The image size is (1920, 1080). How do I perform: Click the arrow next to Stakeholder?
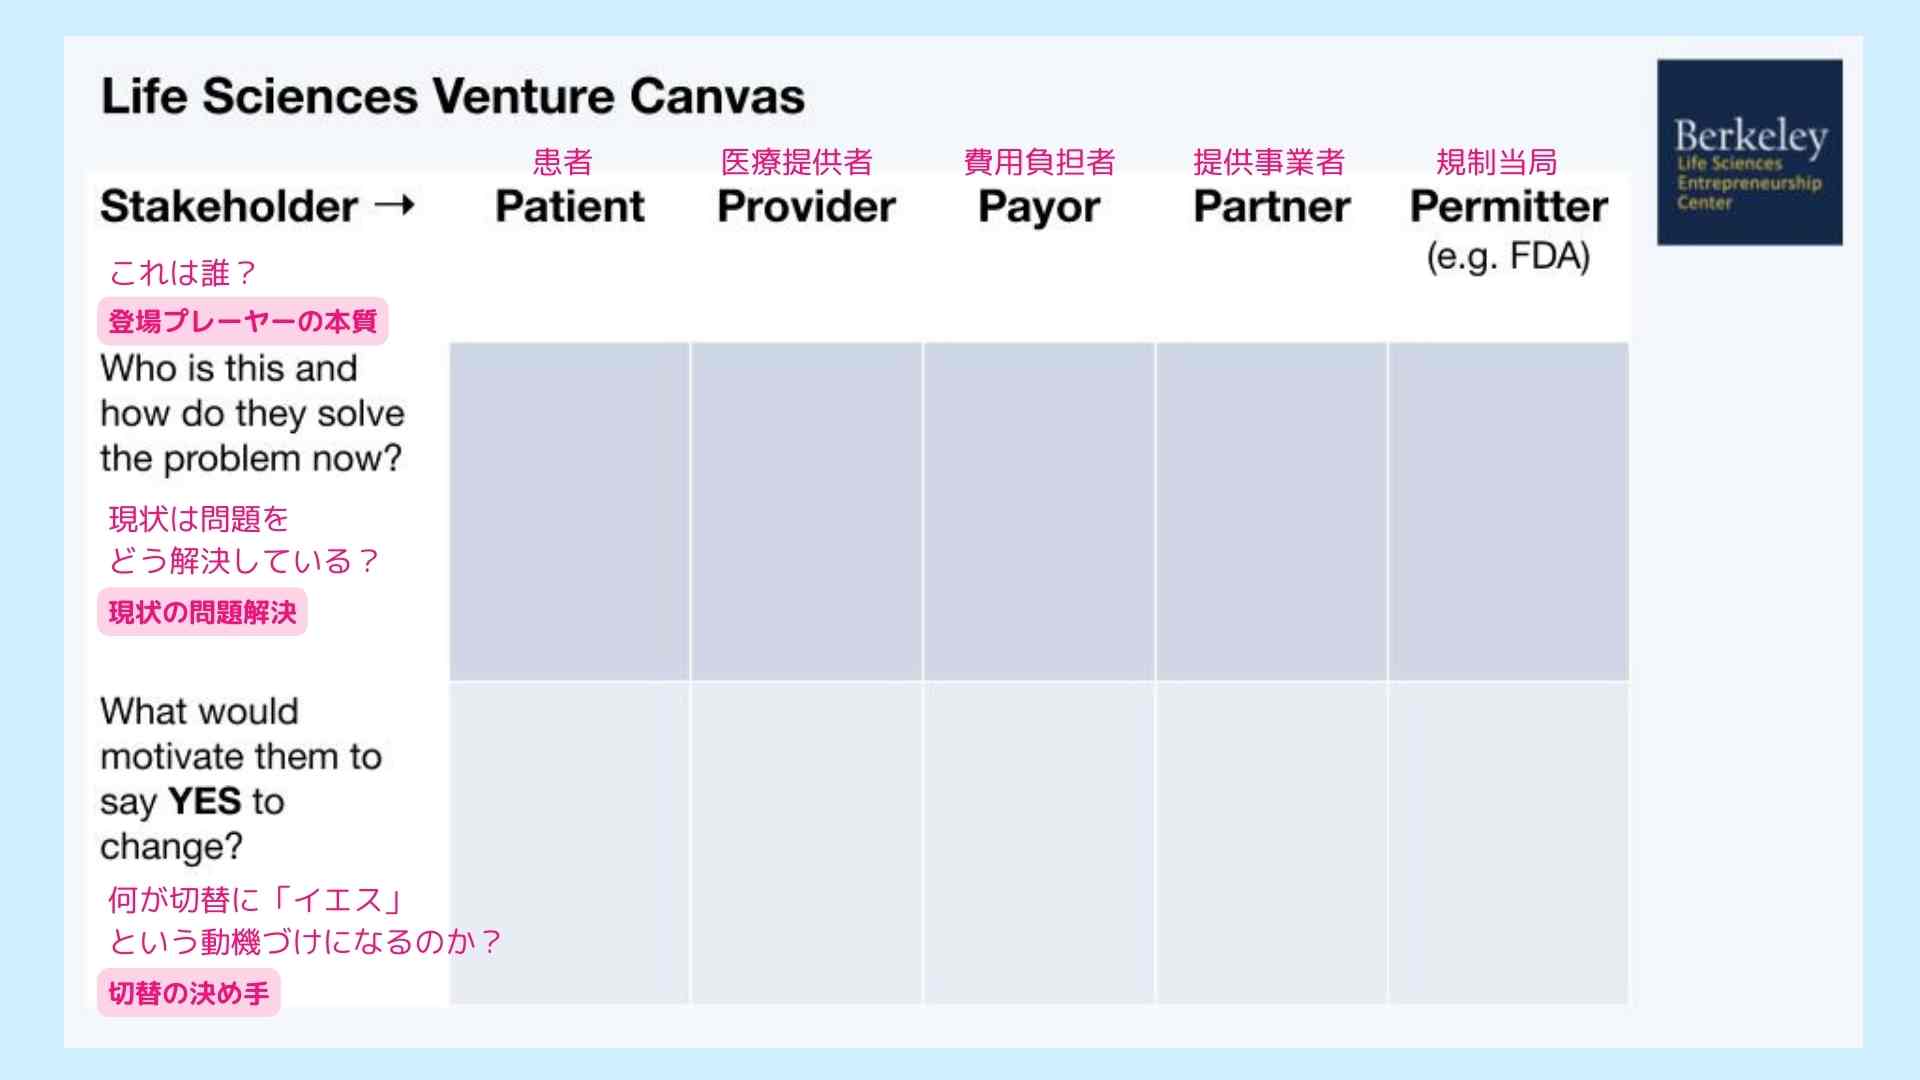pyautogui.click(x=394, y=206)
